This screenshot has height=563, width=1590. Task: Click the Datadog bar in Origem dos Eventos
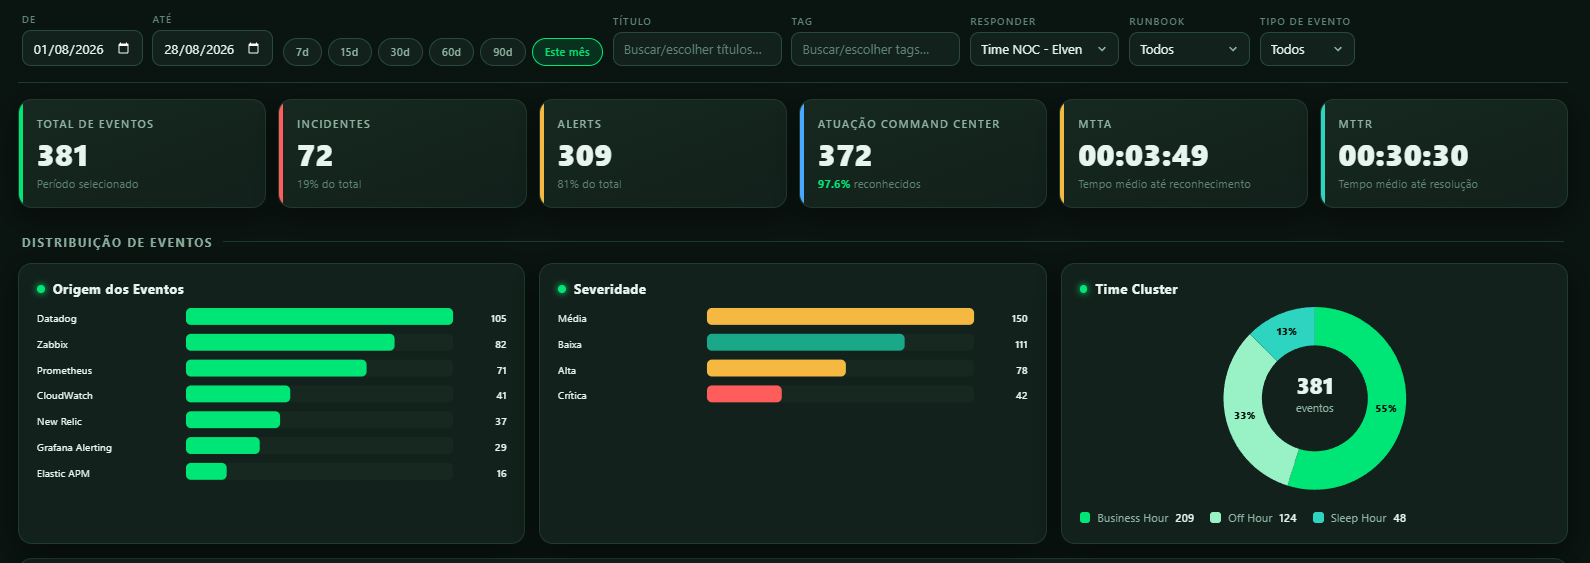319,317
